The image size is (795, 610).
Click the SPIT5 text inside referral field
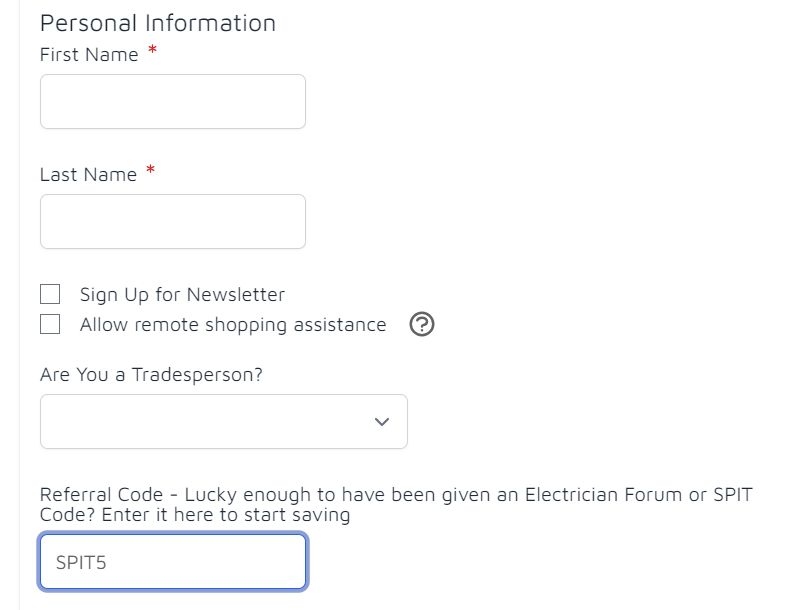pos(81,563)
